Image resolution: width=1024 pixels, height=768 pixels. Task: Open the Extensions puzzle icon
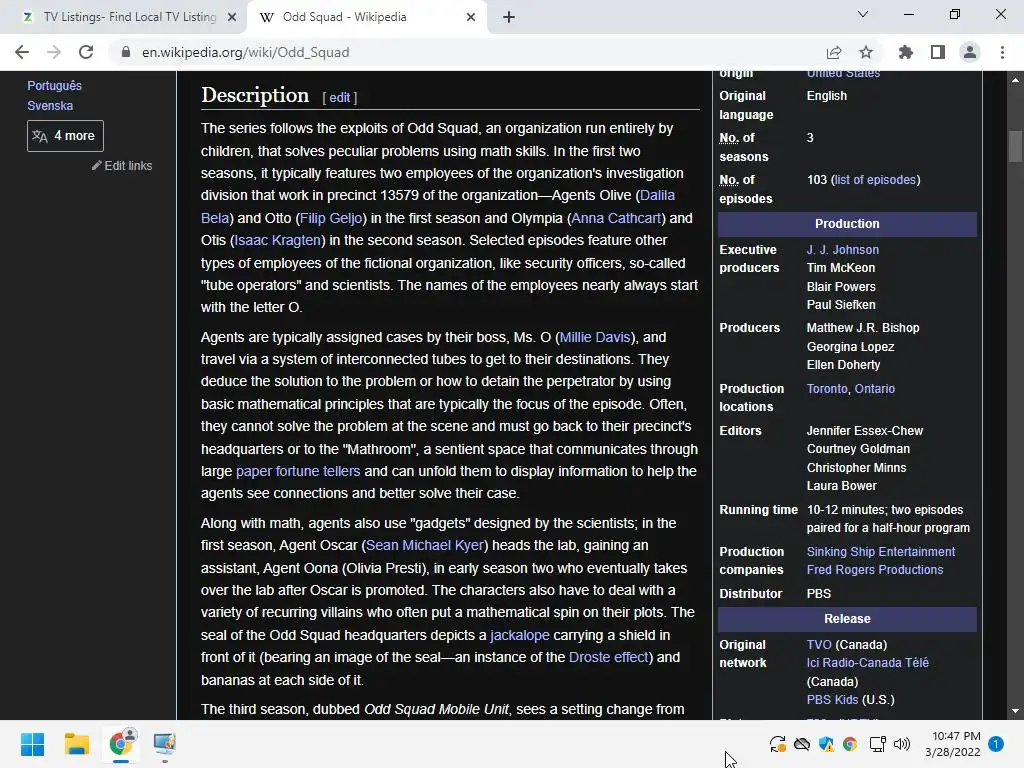tap(906, 52)
